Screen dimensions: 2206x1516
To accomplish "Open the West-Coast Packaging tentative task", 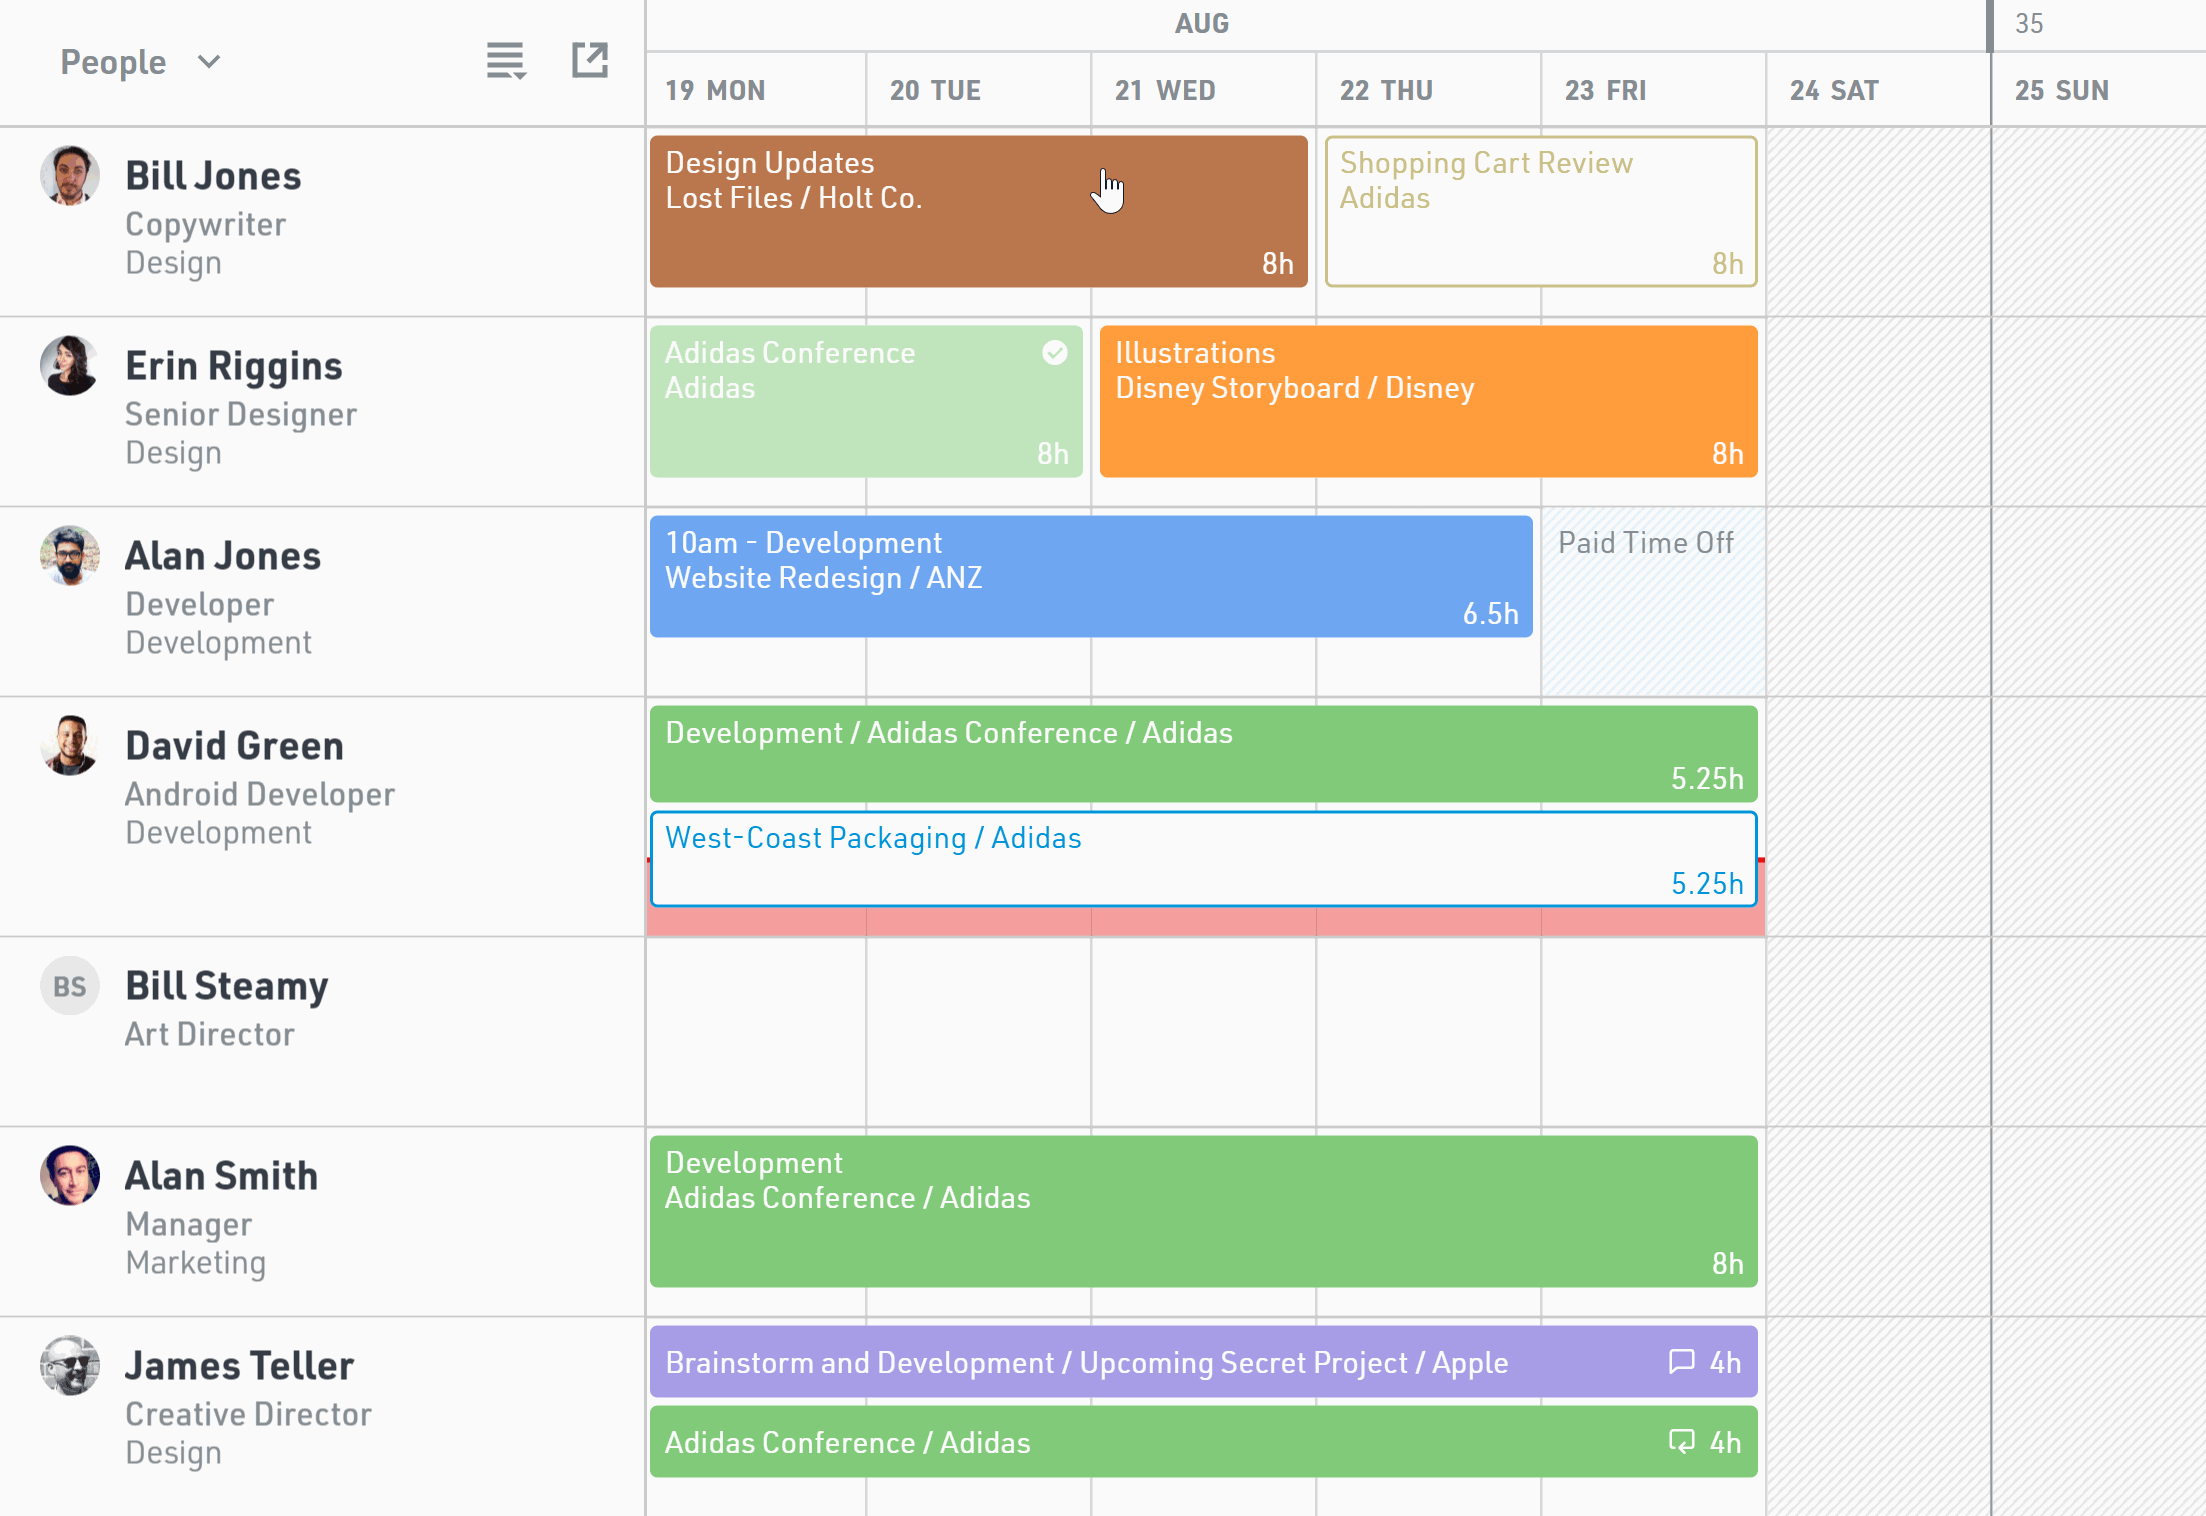I will (1203, 859).
